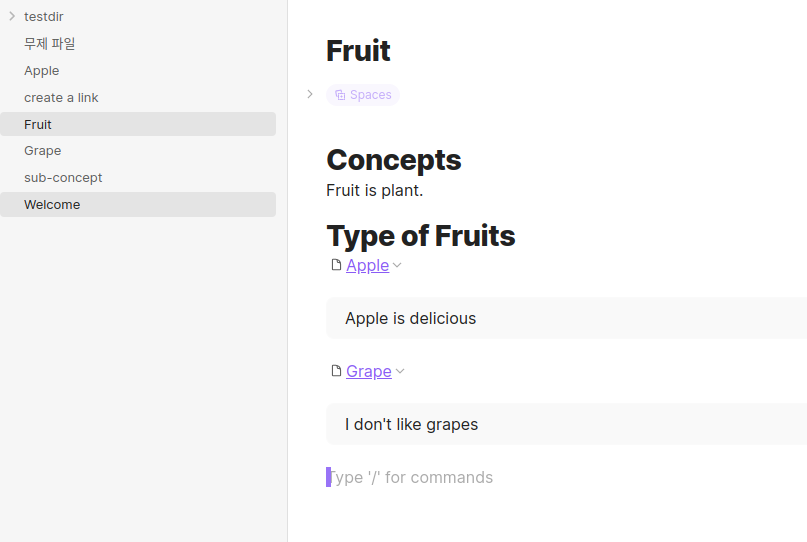Open the Welcome note in sidebar
The width and height of the screenshot is (807, 542).
(x=52, y=204)
